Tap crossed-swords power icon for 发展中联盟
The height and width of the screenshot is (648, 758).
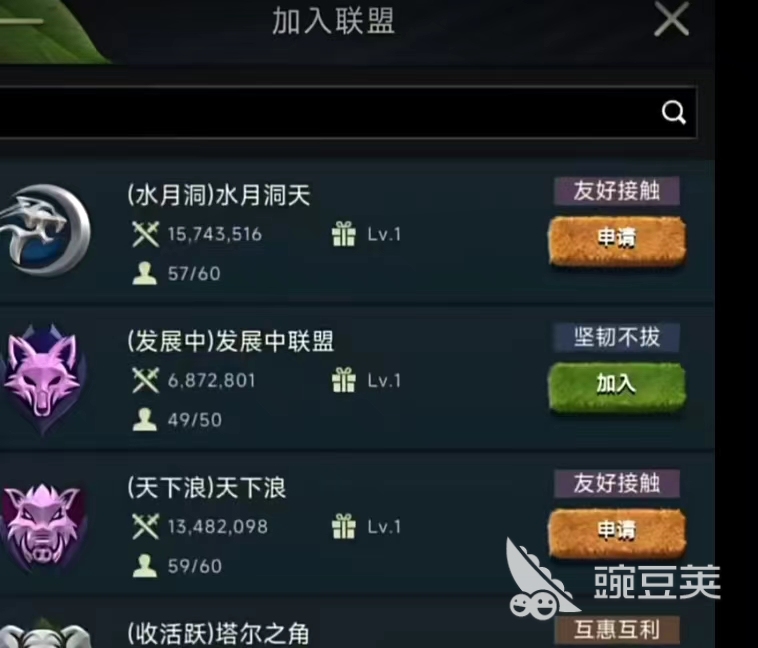[145, 380]
